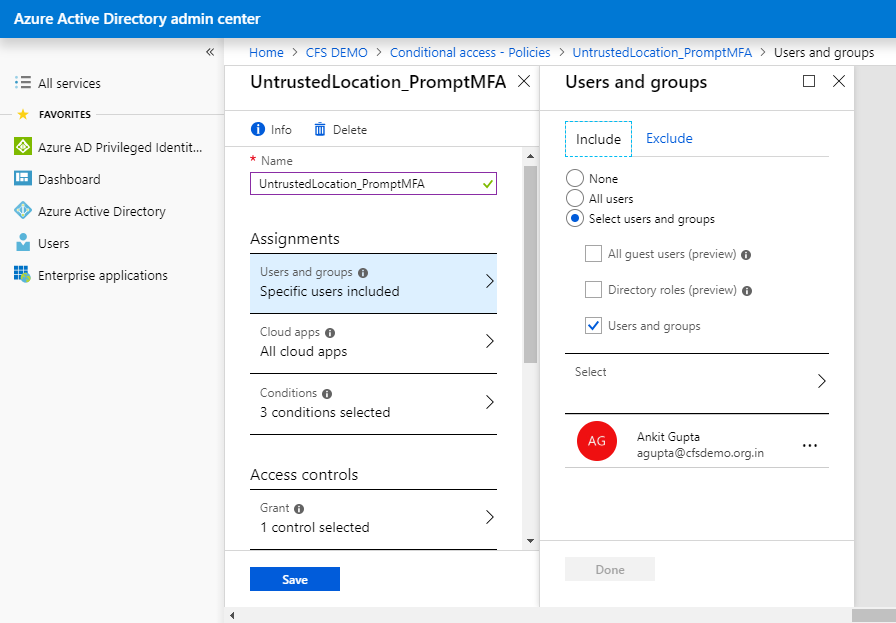
Task: Click the Favorites star icon
Action: 23,114
